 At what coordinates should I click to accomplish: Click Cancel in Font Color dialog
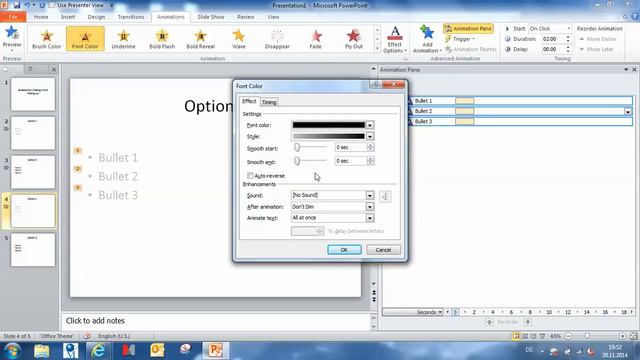pyautogui.click(x=383, y=250)
